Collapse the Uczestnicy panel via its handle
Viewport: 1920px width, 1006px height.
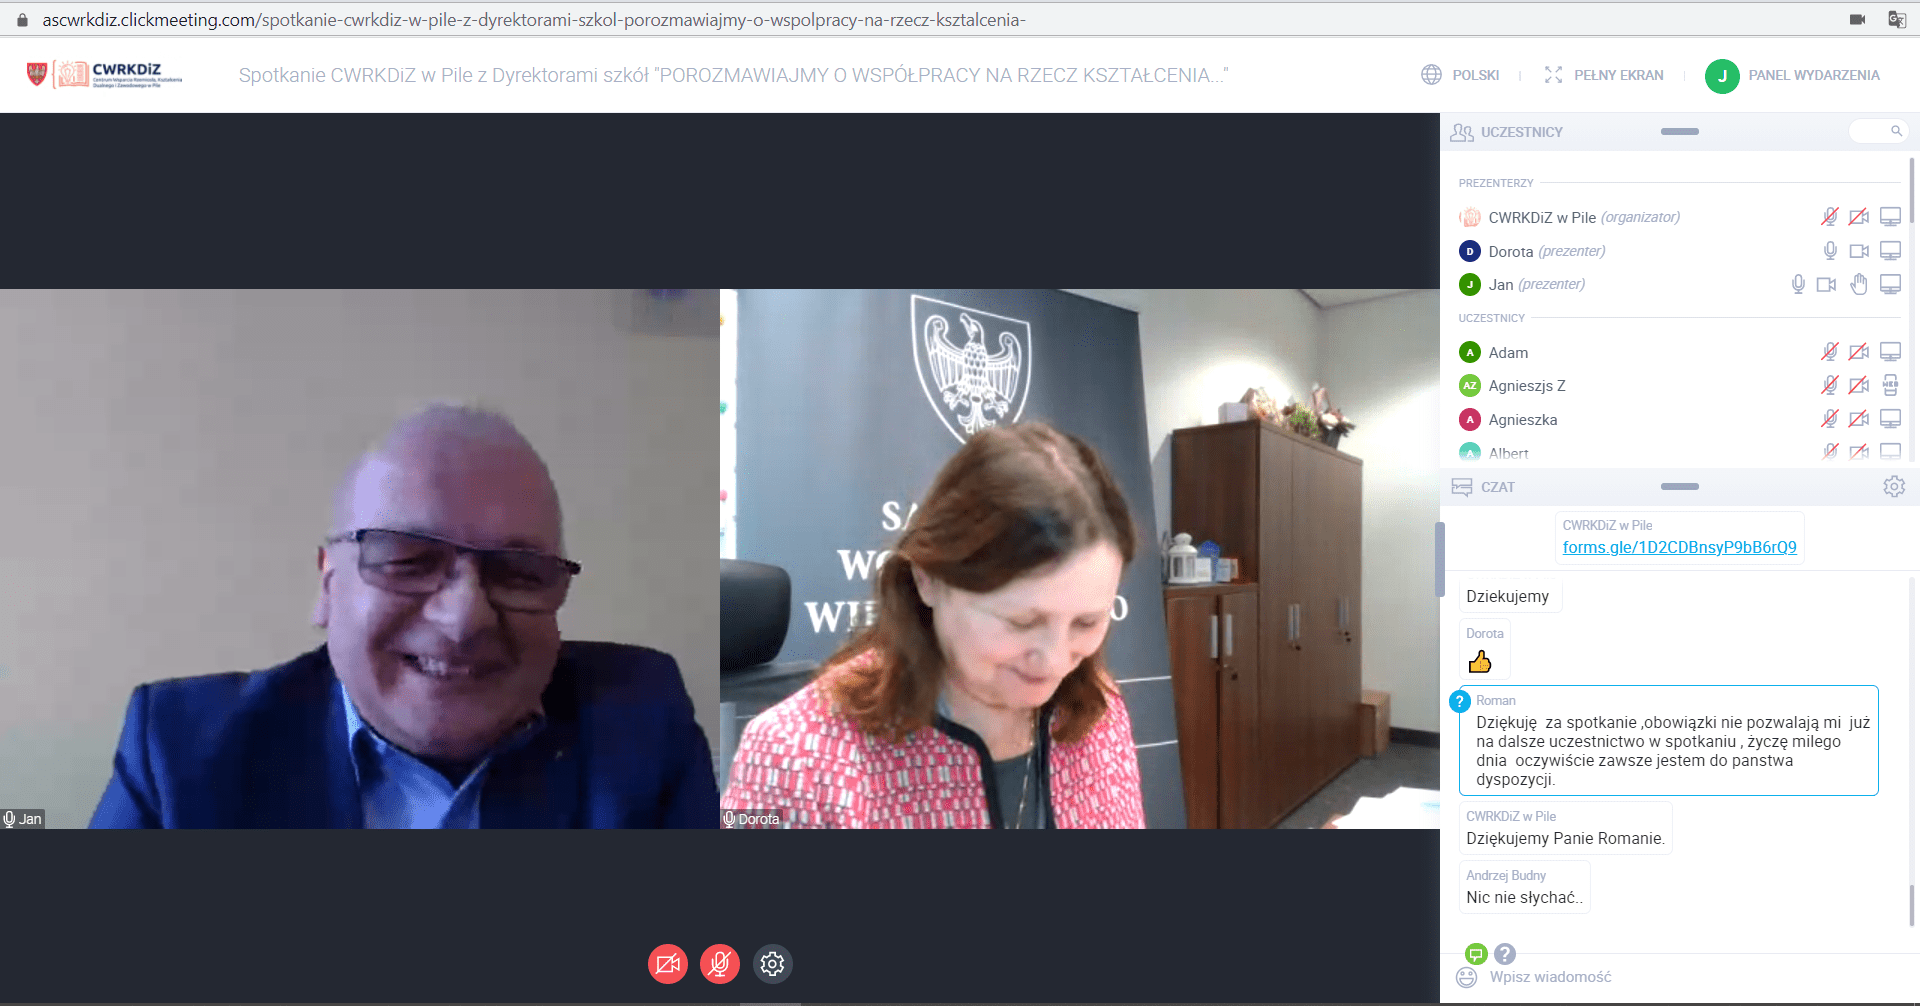click(x=1680, y=132)
